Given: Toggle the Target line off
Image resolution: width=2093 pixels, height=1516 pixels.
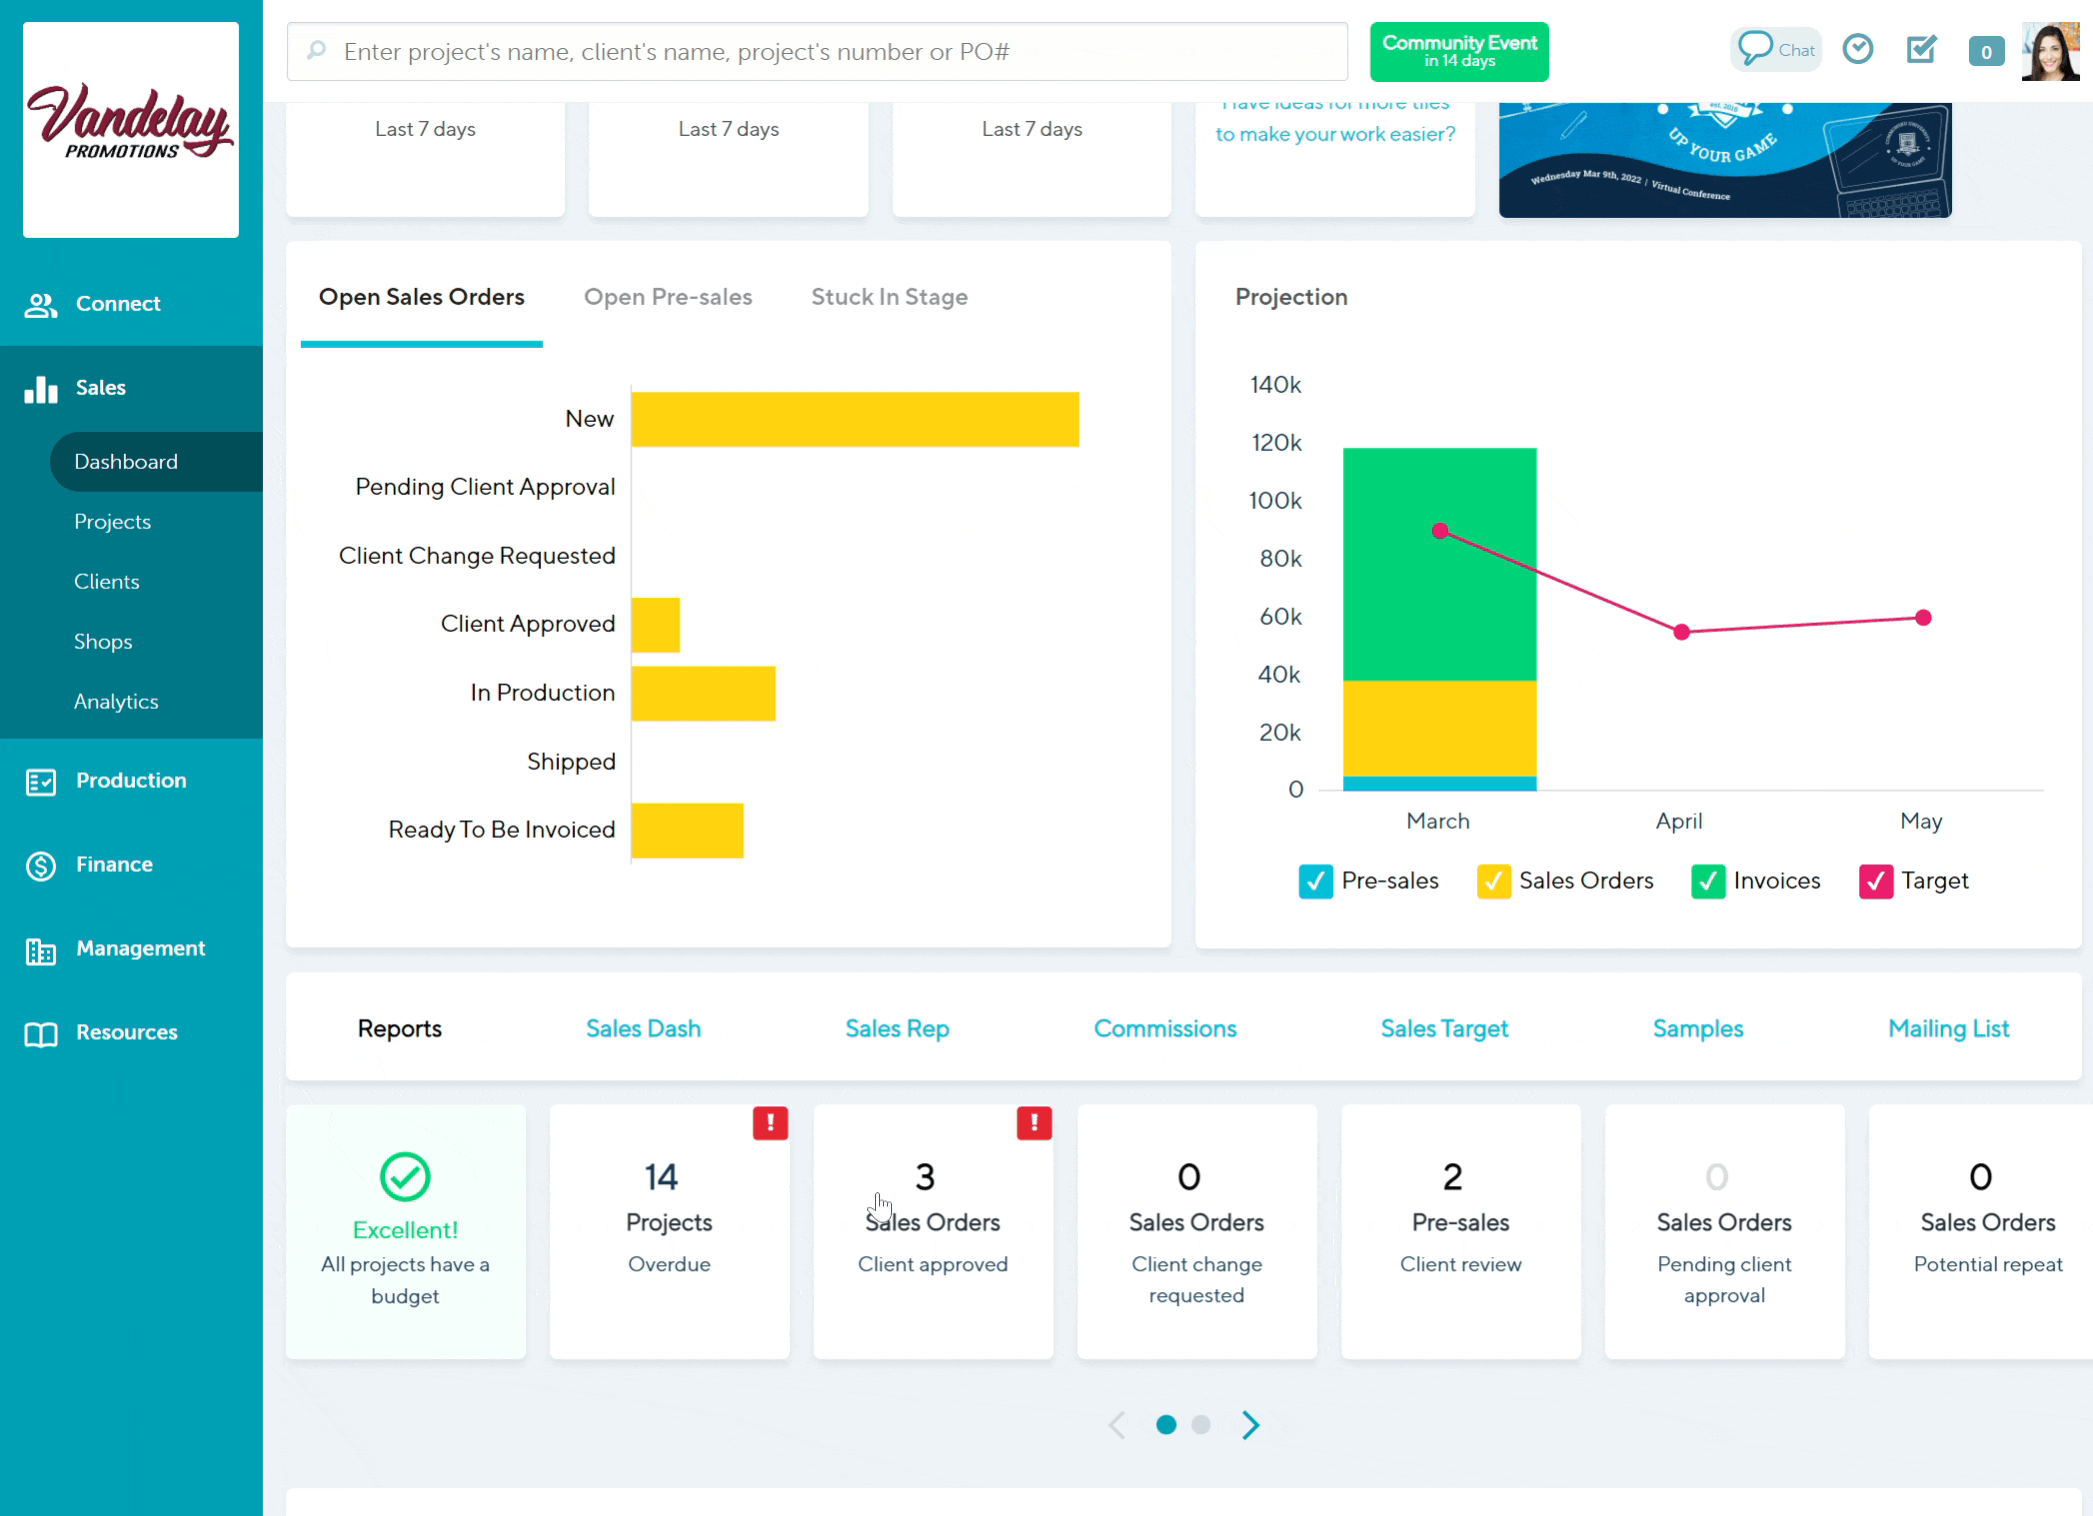Looking at the screenshot, I should [1877, 881].
